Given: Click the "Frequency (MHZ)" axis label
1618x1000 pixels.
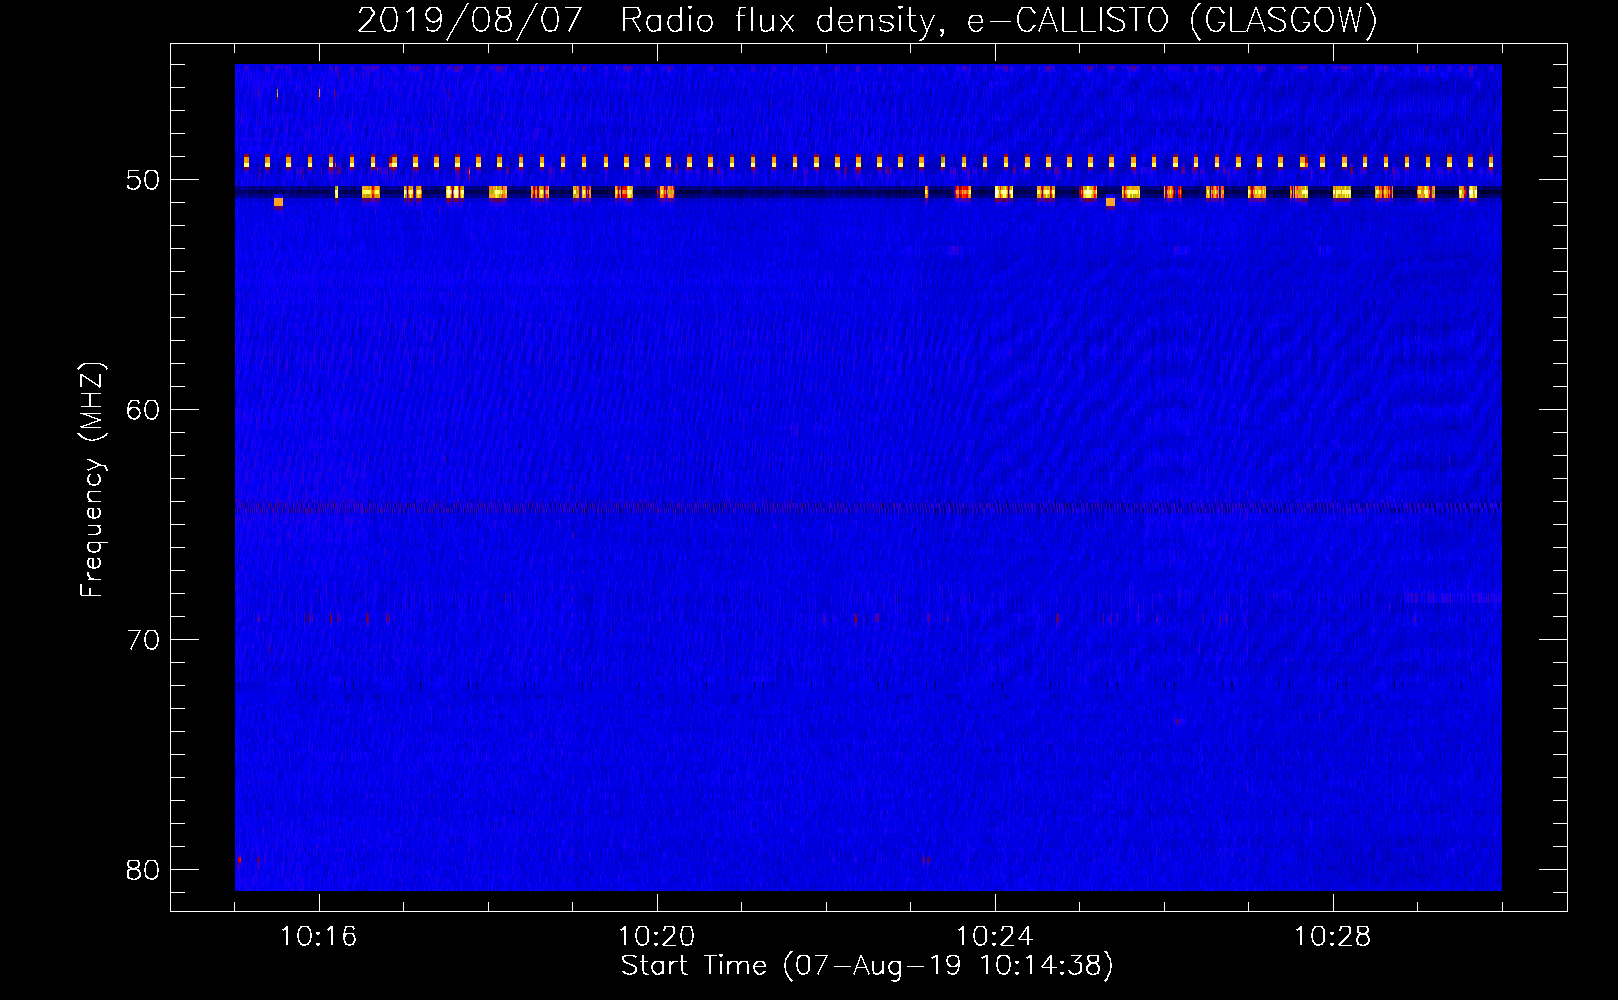Looking at the screenshot, I should (91, 480).
